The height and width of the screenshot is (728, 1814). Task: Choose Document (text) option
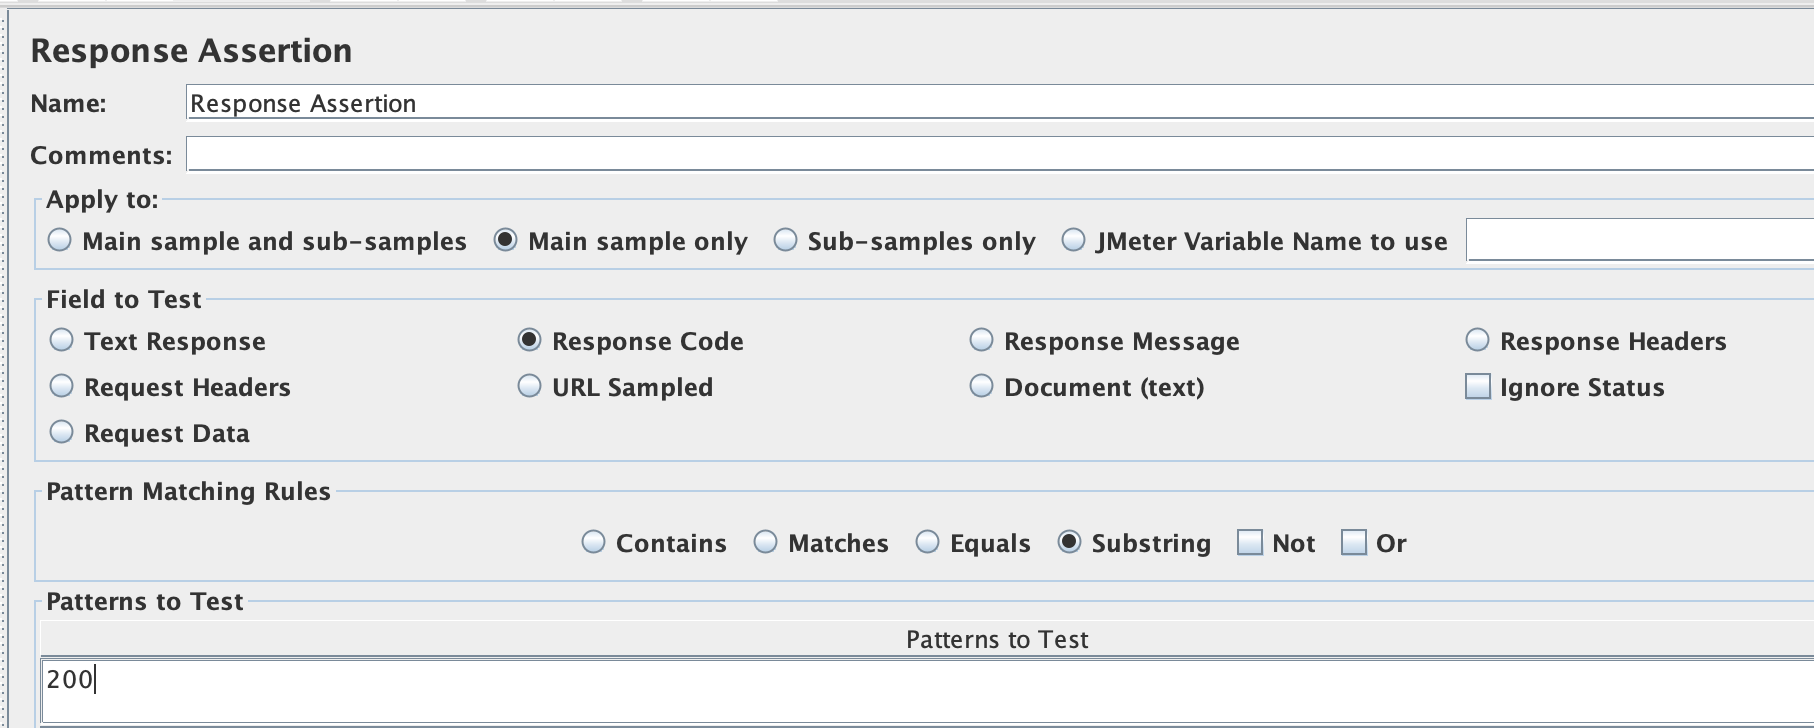(982, 387)
